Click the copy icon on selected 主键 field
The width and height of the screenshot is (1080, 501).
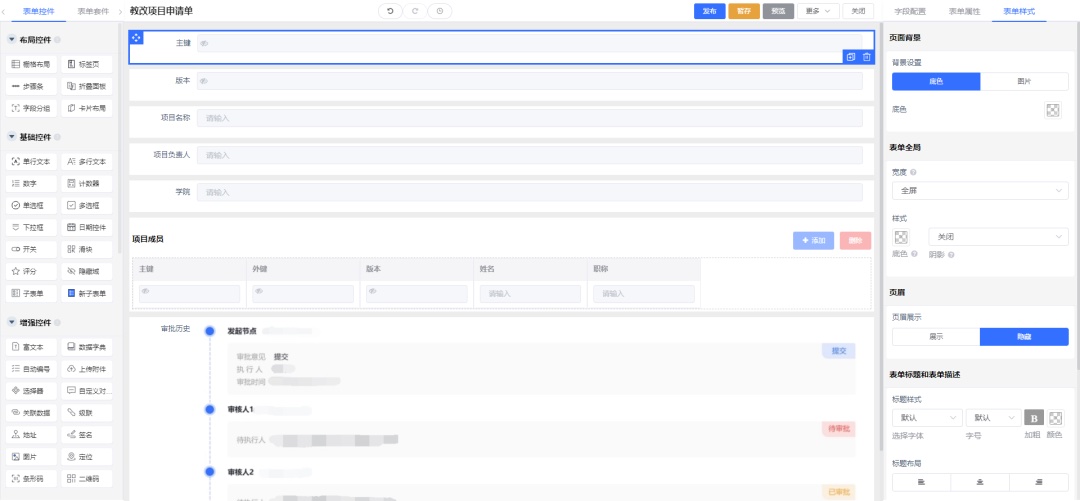851,57
